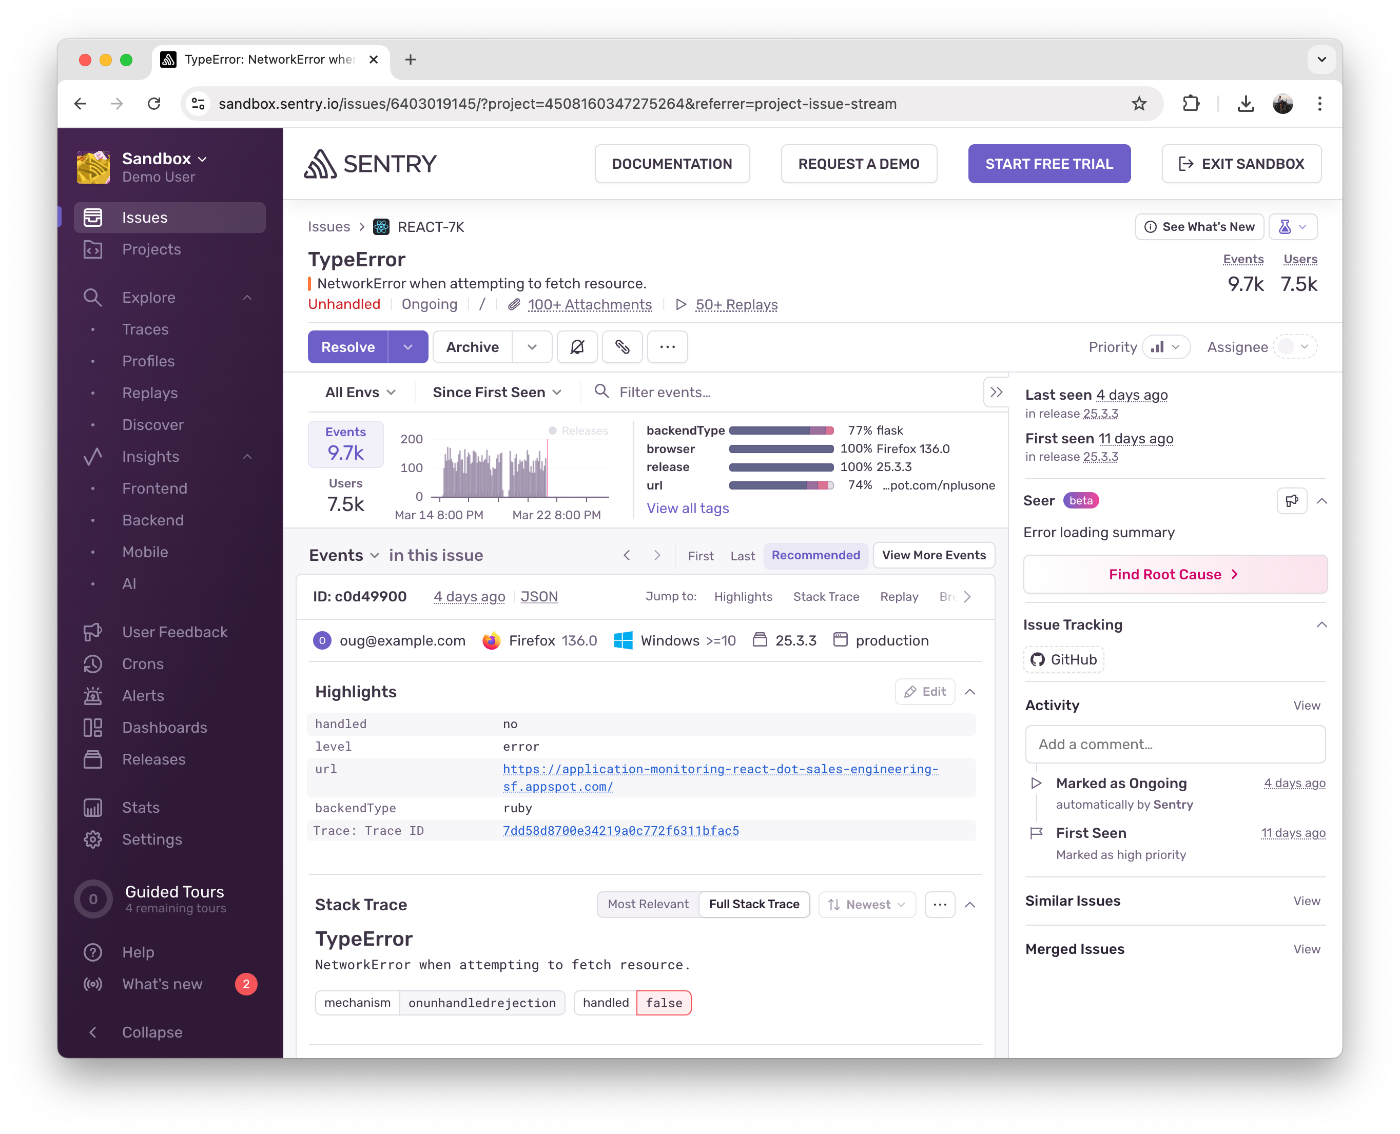Open the flask experiments dropdown
The image size is (1400, 1134).
1293,227
